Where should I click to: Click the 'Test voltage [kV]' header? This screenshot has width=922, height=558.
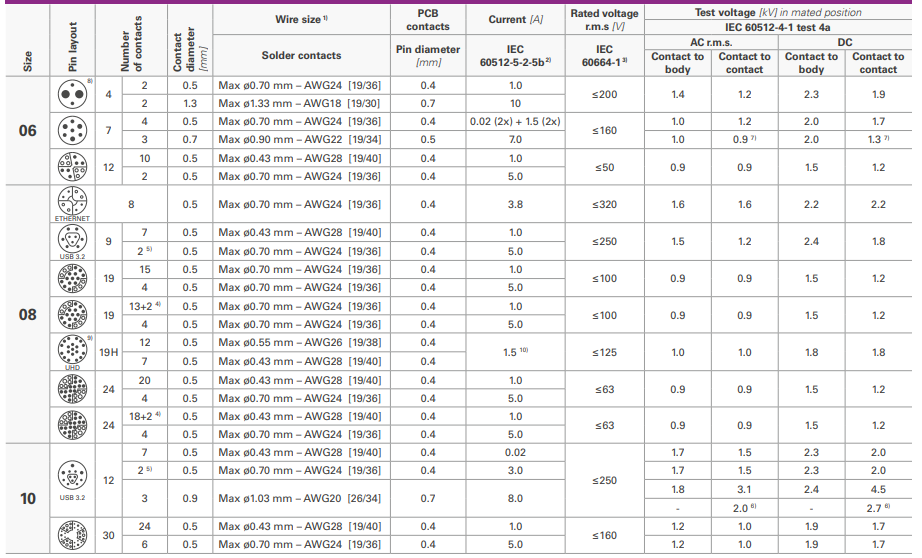coord(777,13)
